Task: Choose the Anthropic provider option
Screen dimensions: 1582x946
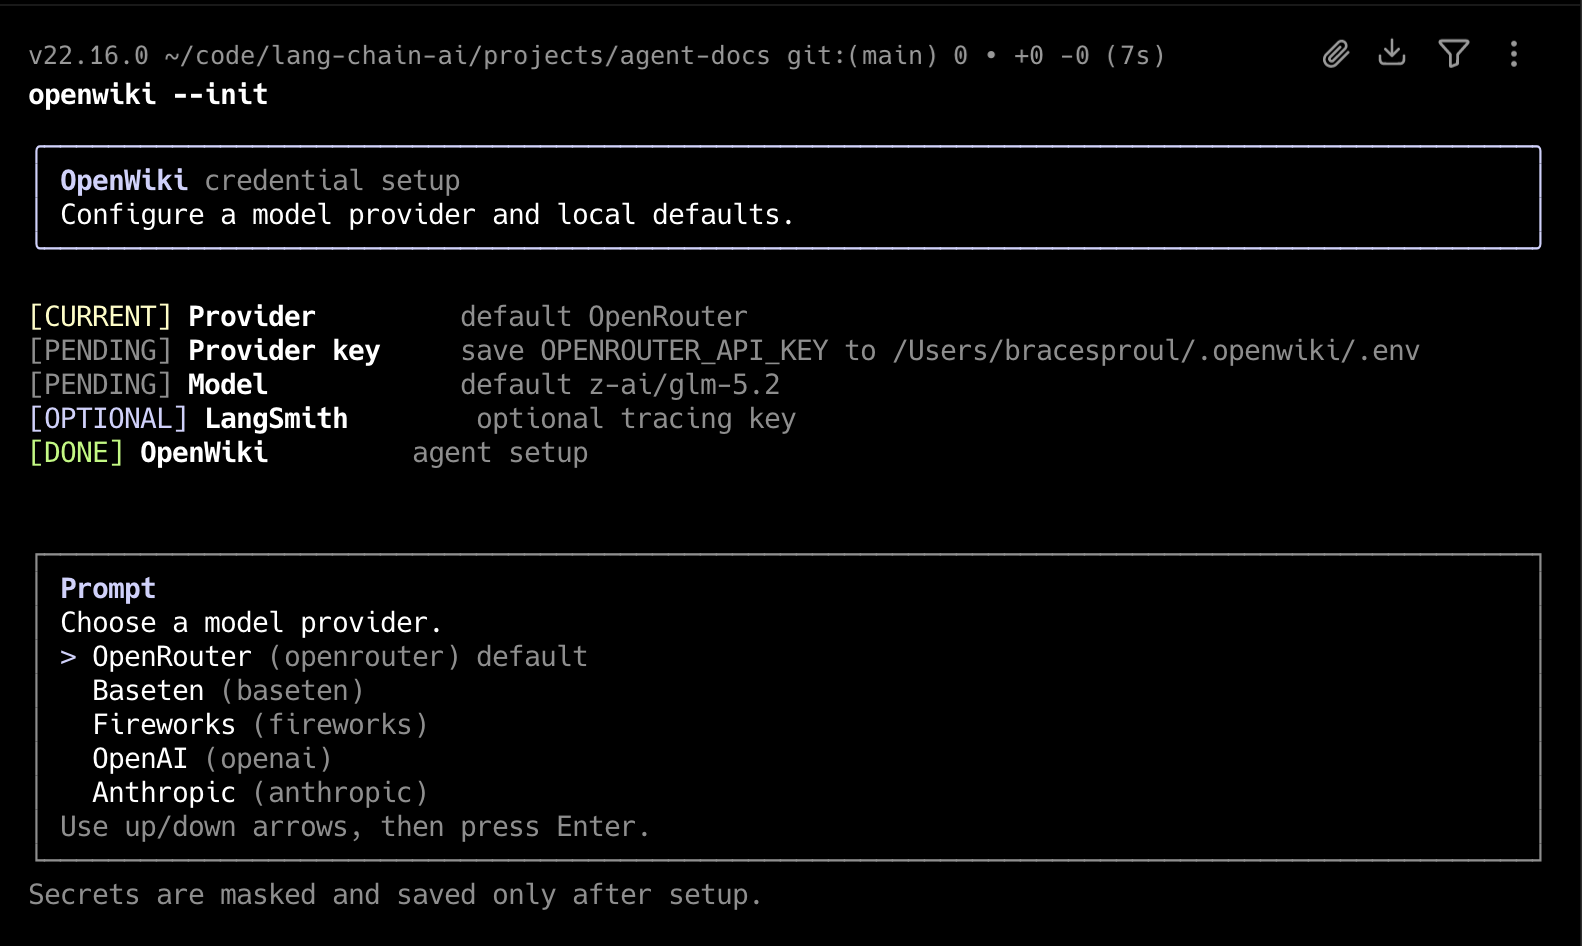Action: pos(260,793)
